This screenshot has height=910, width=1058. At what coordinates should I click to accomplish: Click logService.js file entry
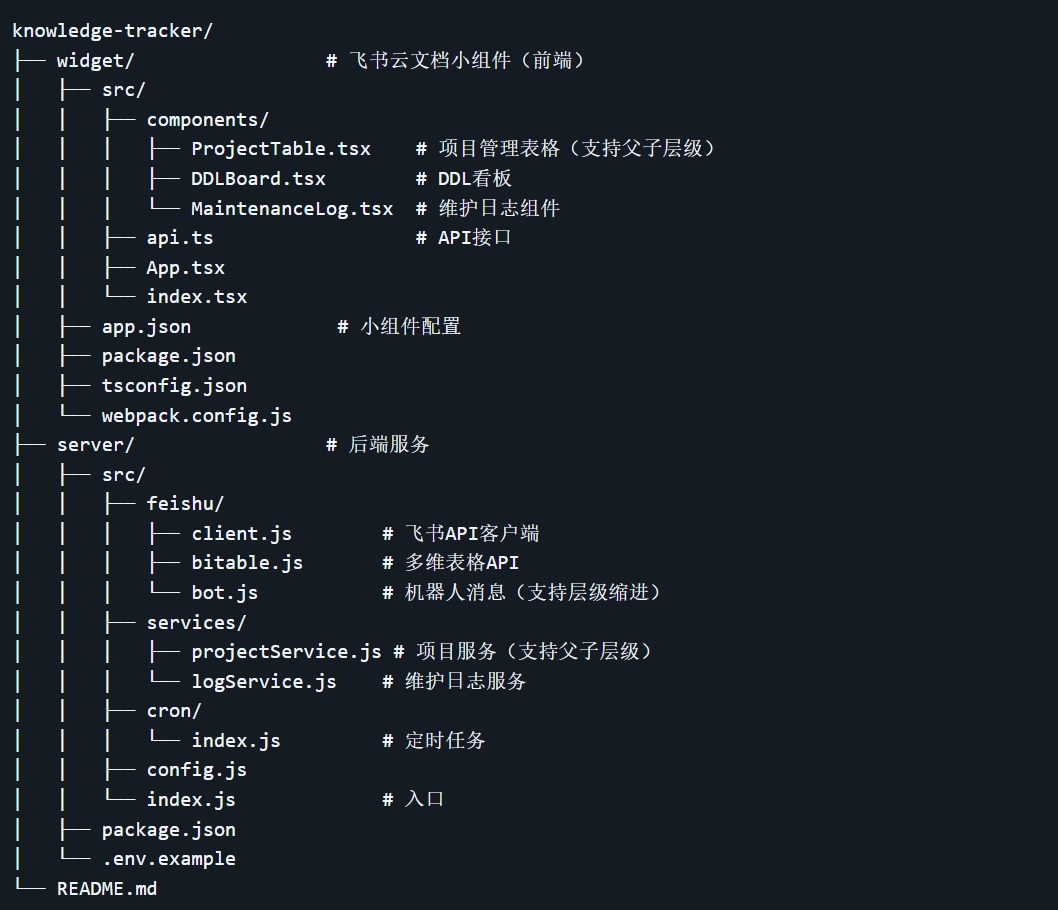pos(264,681)
